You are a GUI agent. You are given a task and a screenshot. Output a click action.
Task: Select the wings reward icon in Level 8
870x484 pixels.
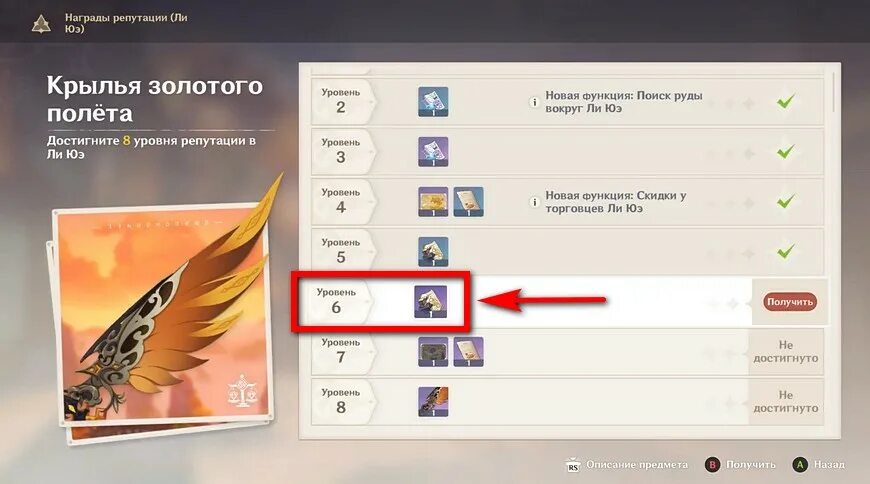[x=433, y=401]
